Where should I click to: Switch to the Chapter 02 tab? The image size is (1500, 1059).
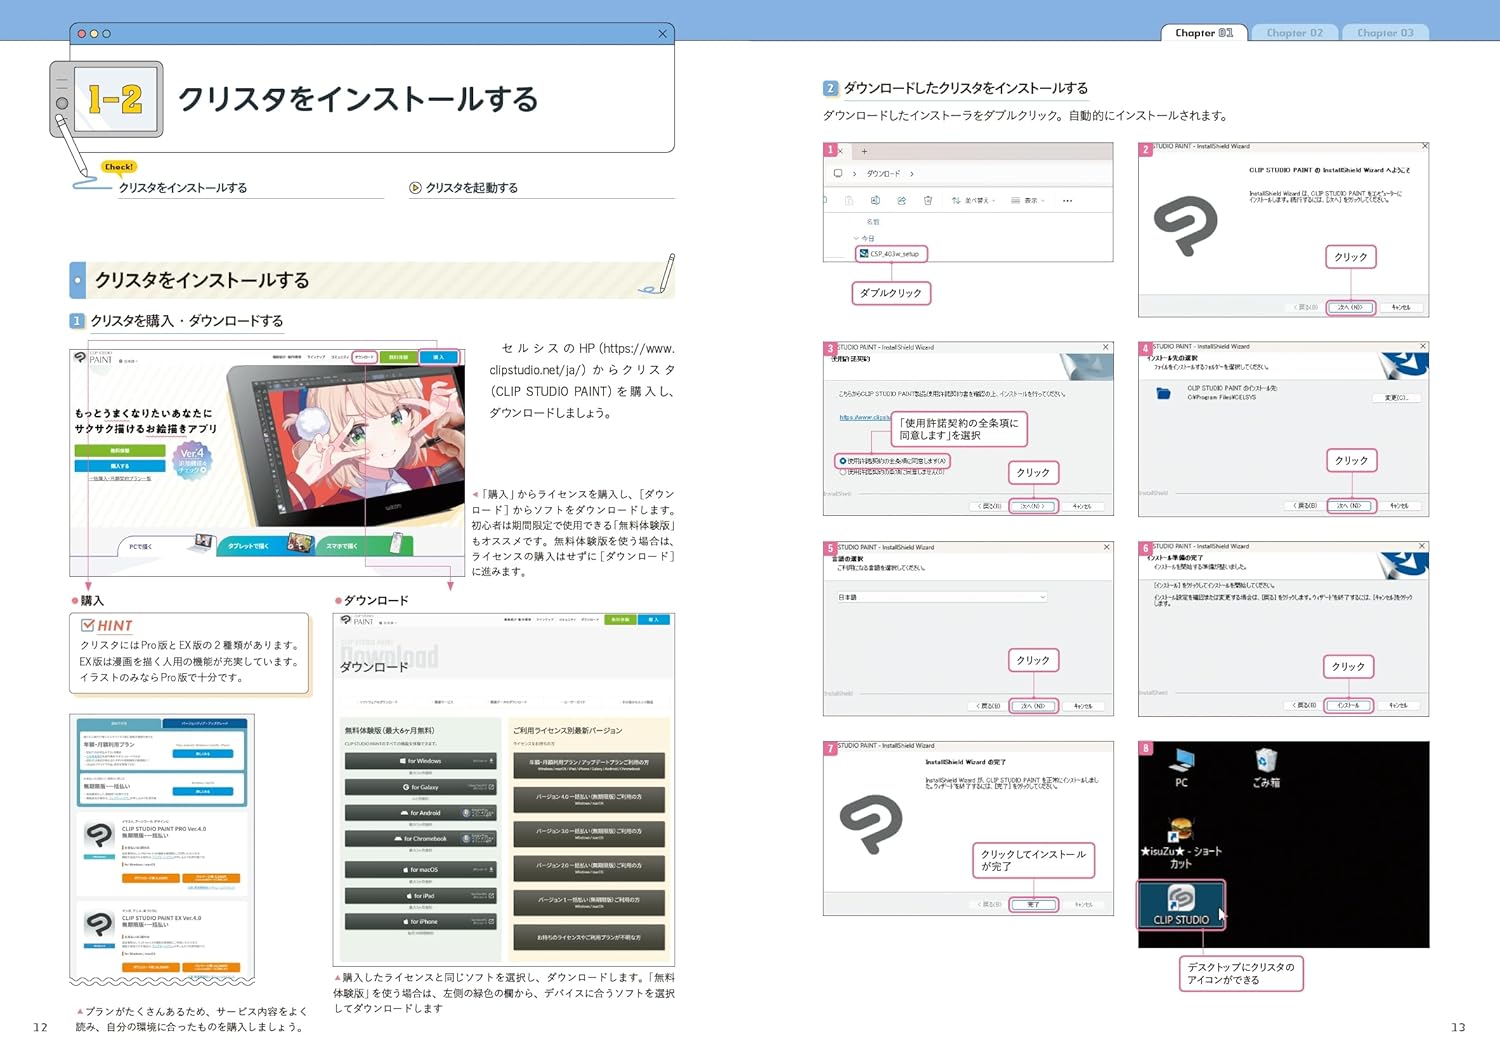tap(1294, 33)
